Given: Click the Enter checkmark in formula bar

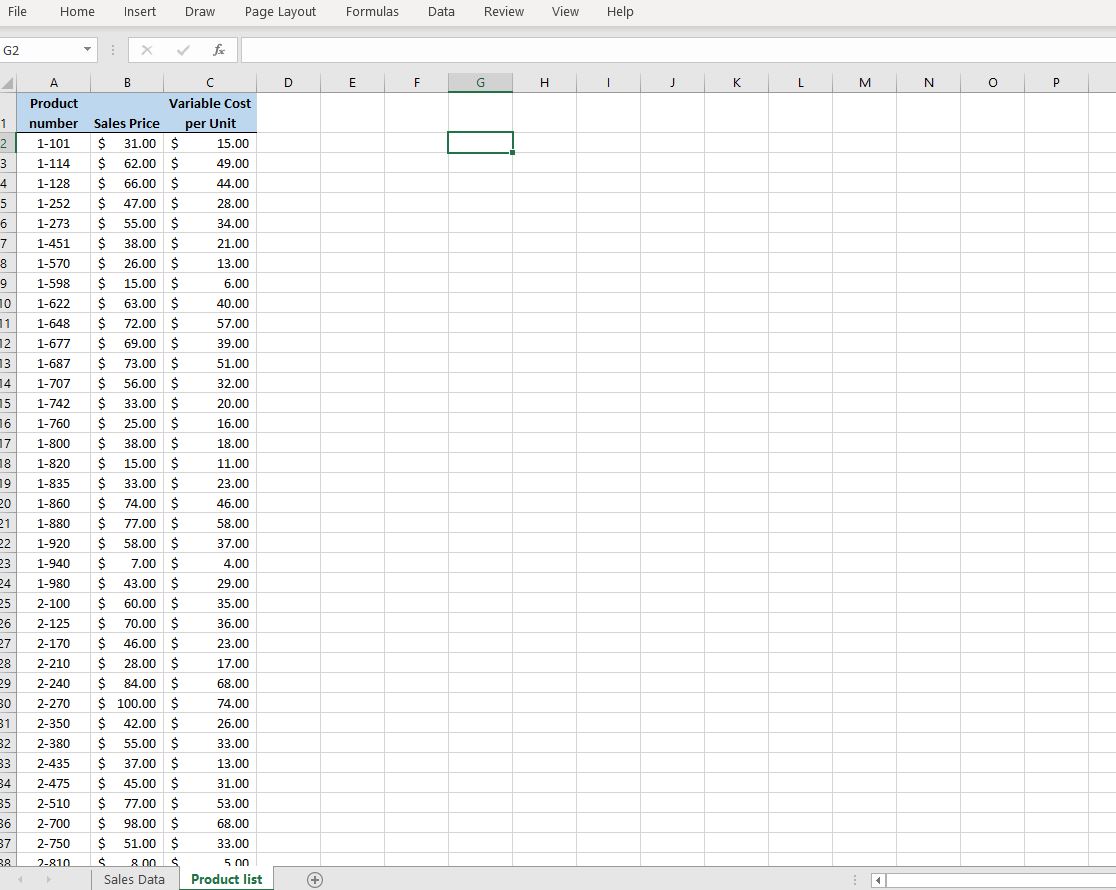Looking at the screenshot, I should [x=183, y=49].
